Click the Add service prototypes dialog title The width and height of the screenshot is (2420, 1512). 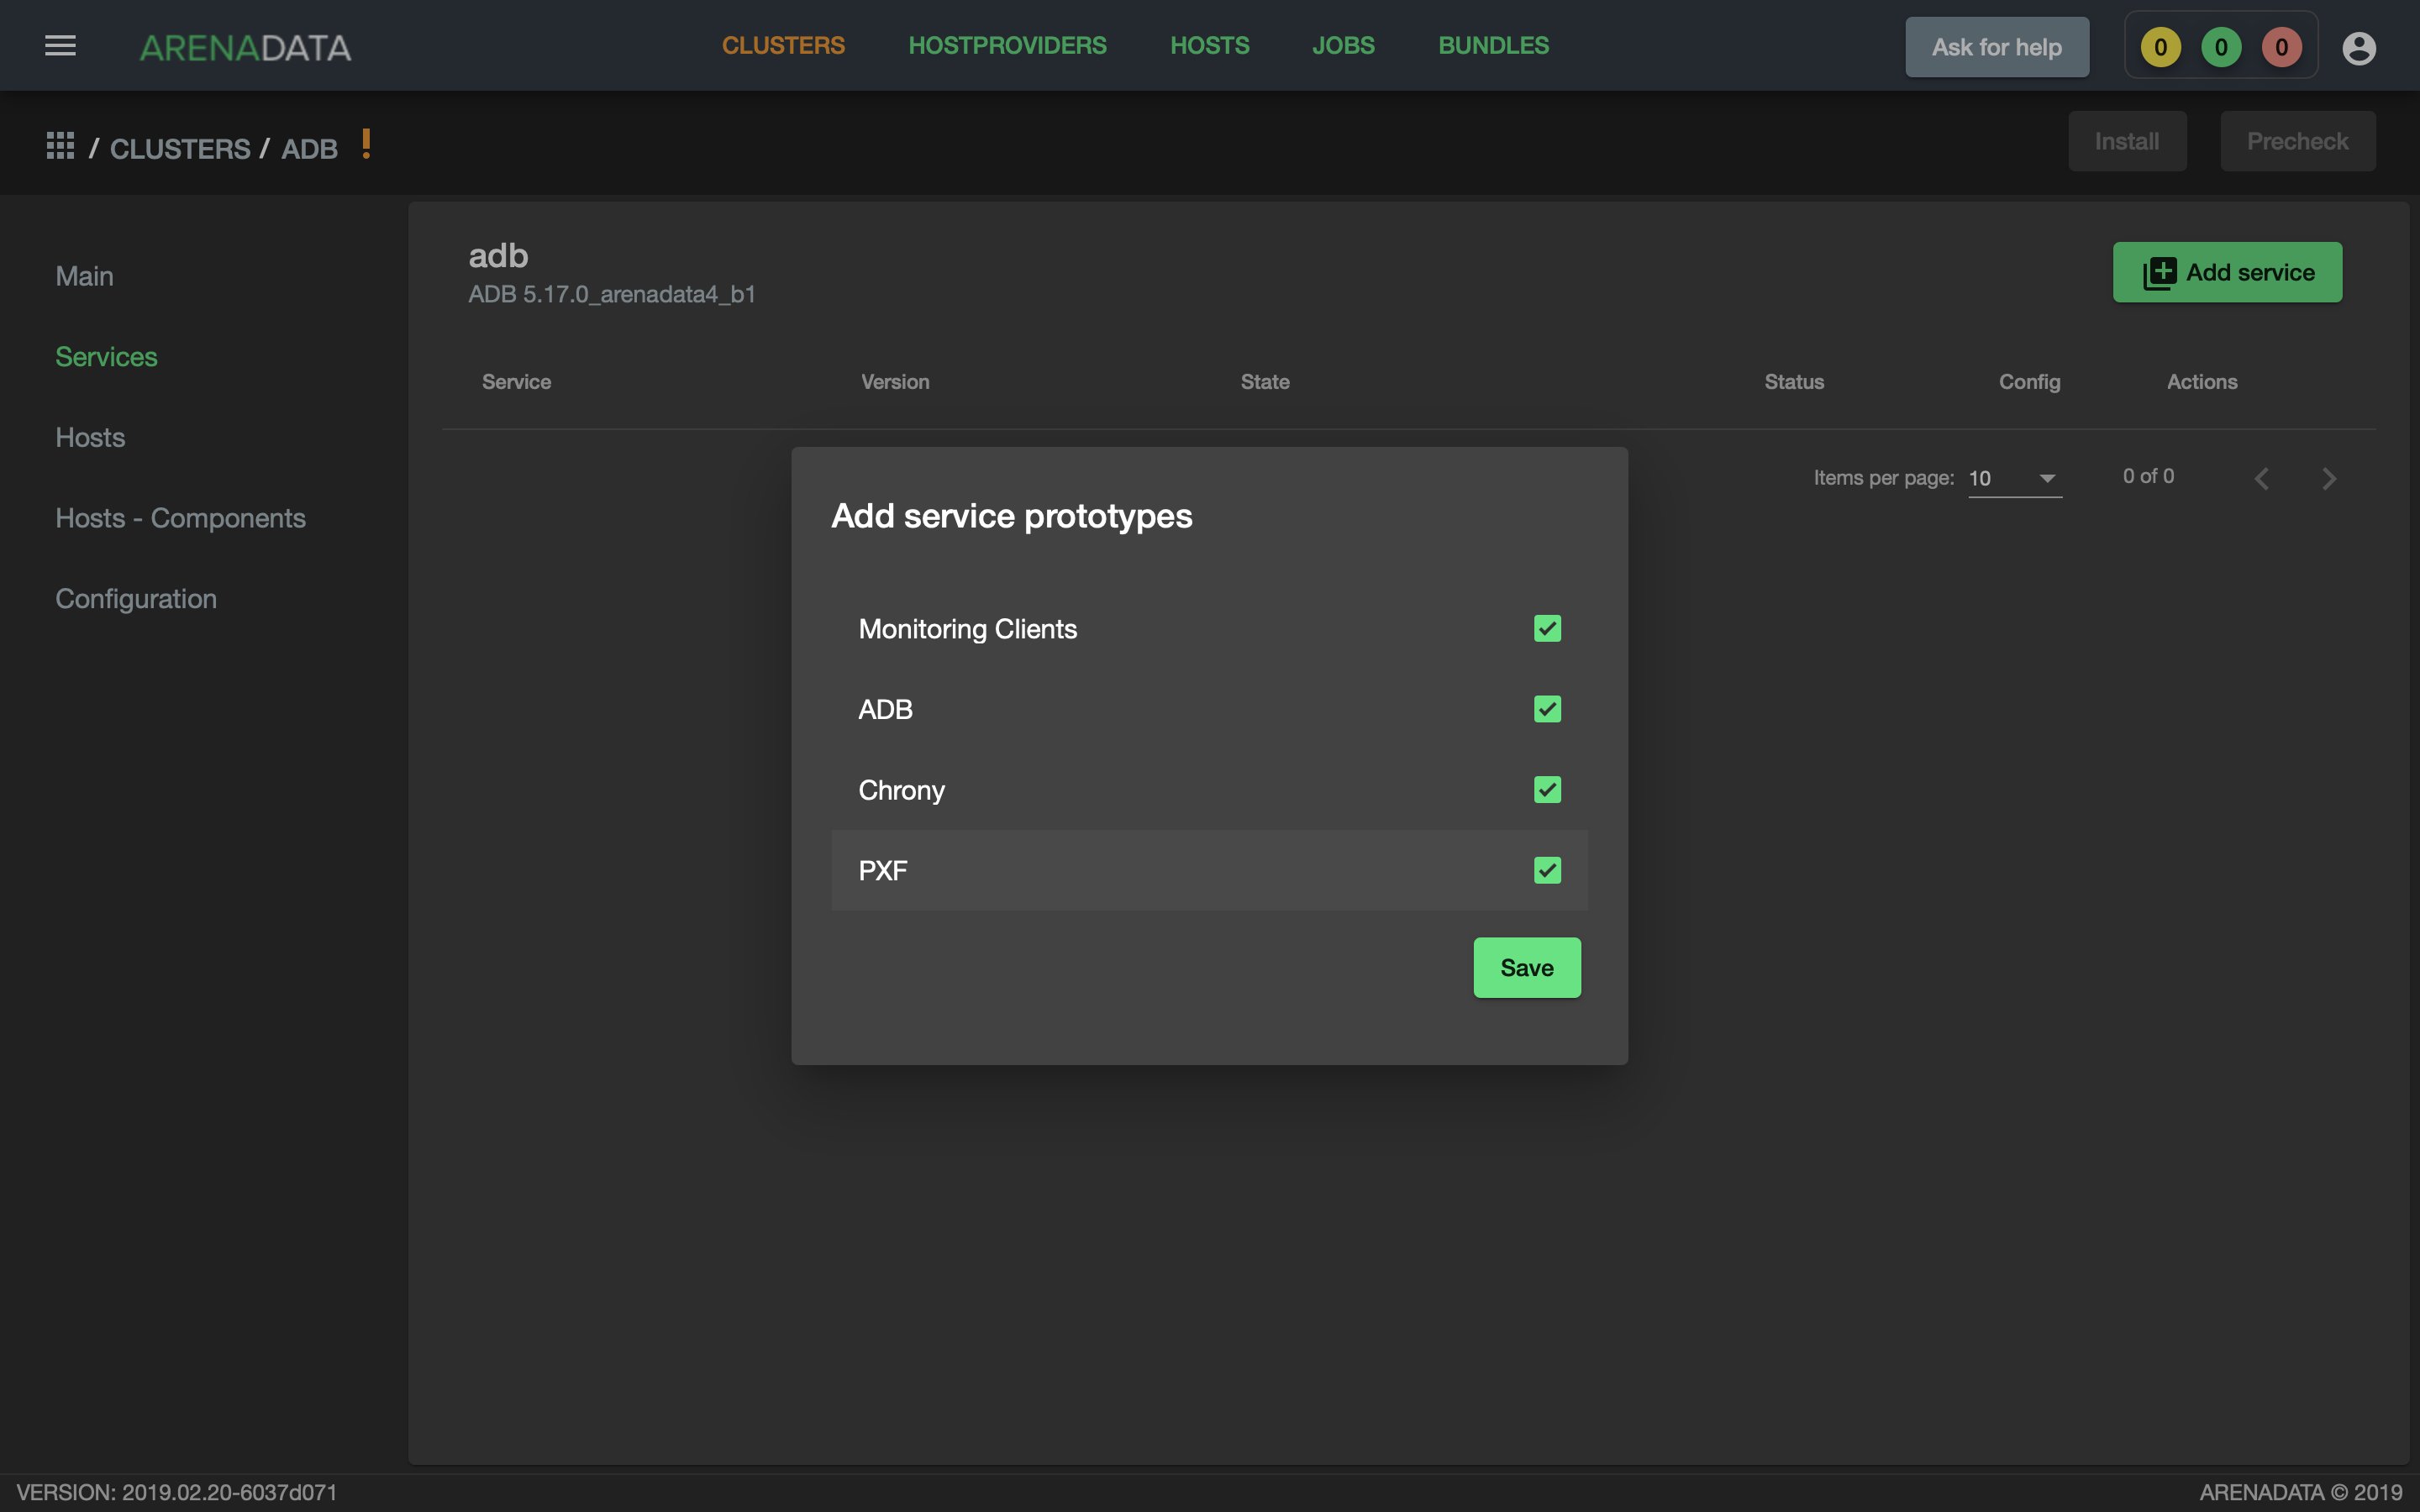tap(1011, 516)
